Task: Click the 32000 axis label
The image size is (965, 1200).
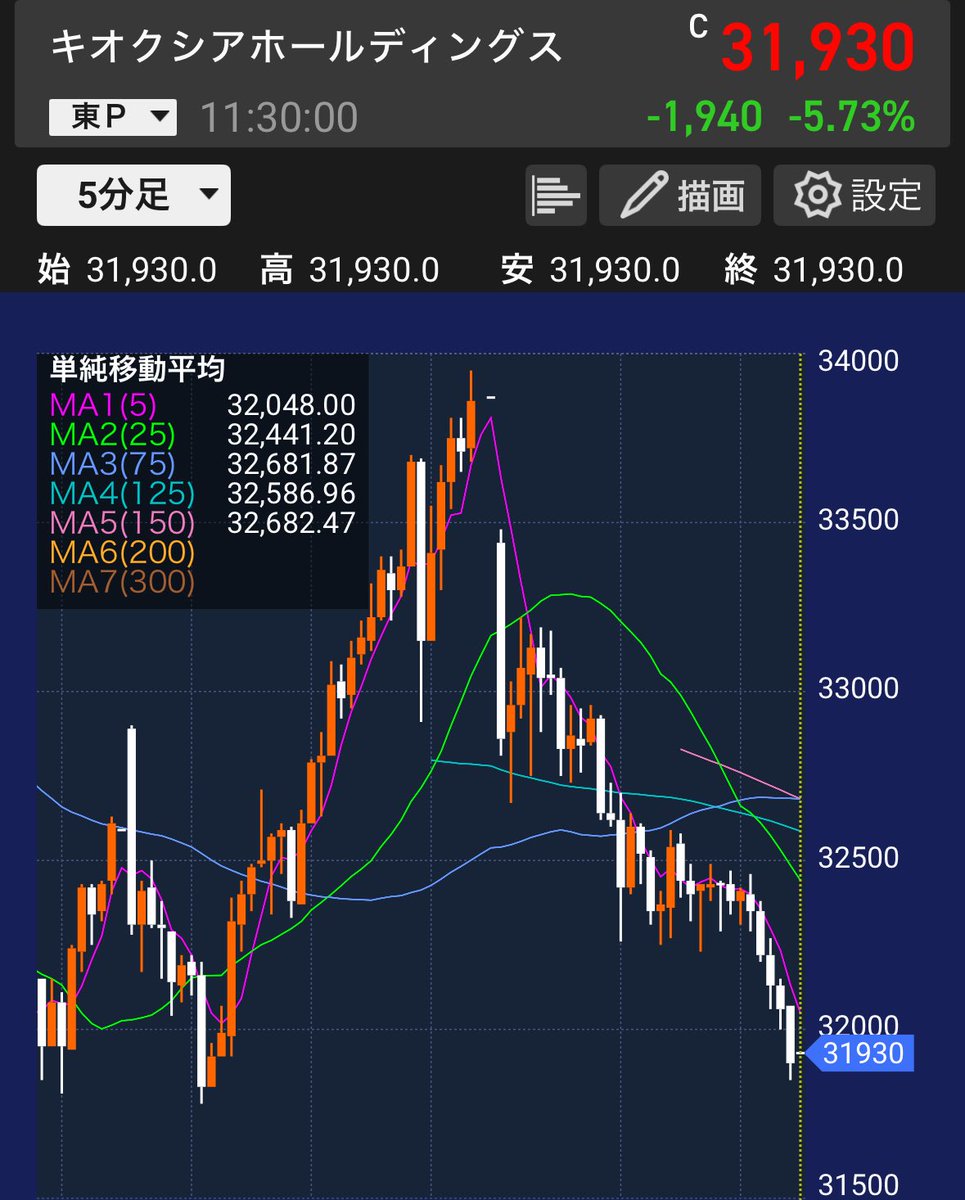Action: point(859,1027)
